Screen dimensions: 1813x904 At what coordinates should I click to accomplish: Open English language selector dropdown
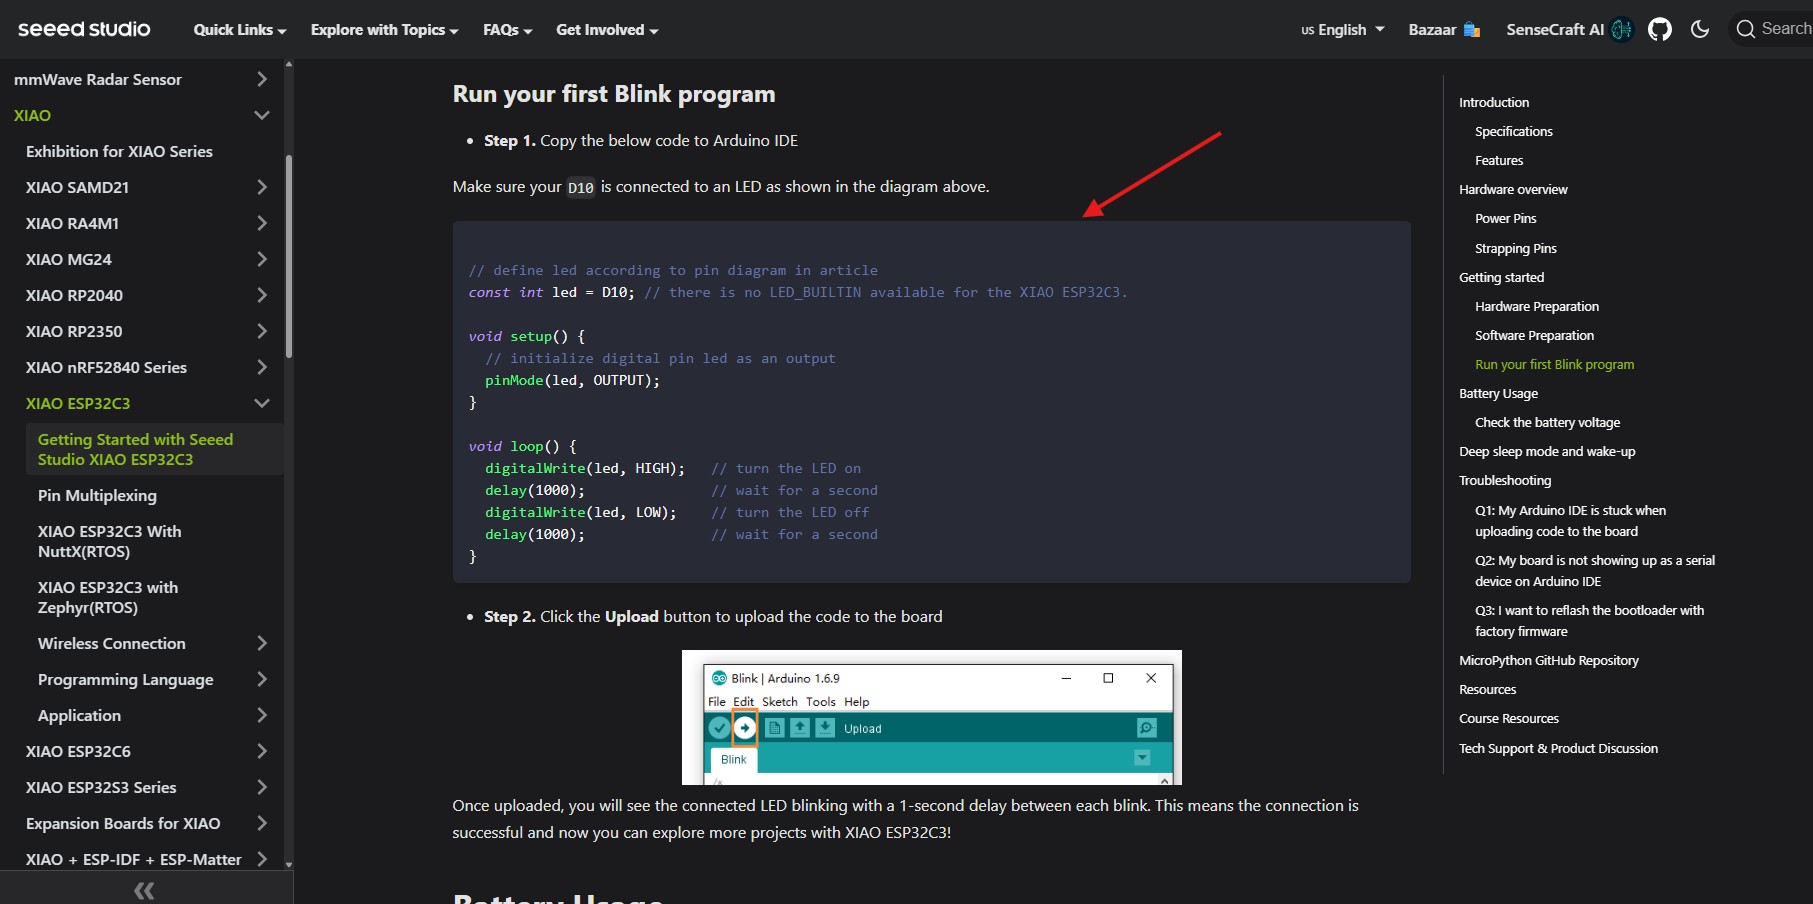(x=1343, y=30)
